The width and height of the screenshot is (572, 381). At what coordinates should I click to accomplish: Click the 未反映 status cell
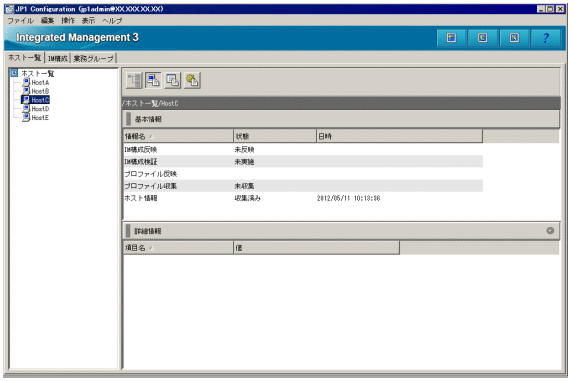point(244,150)
